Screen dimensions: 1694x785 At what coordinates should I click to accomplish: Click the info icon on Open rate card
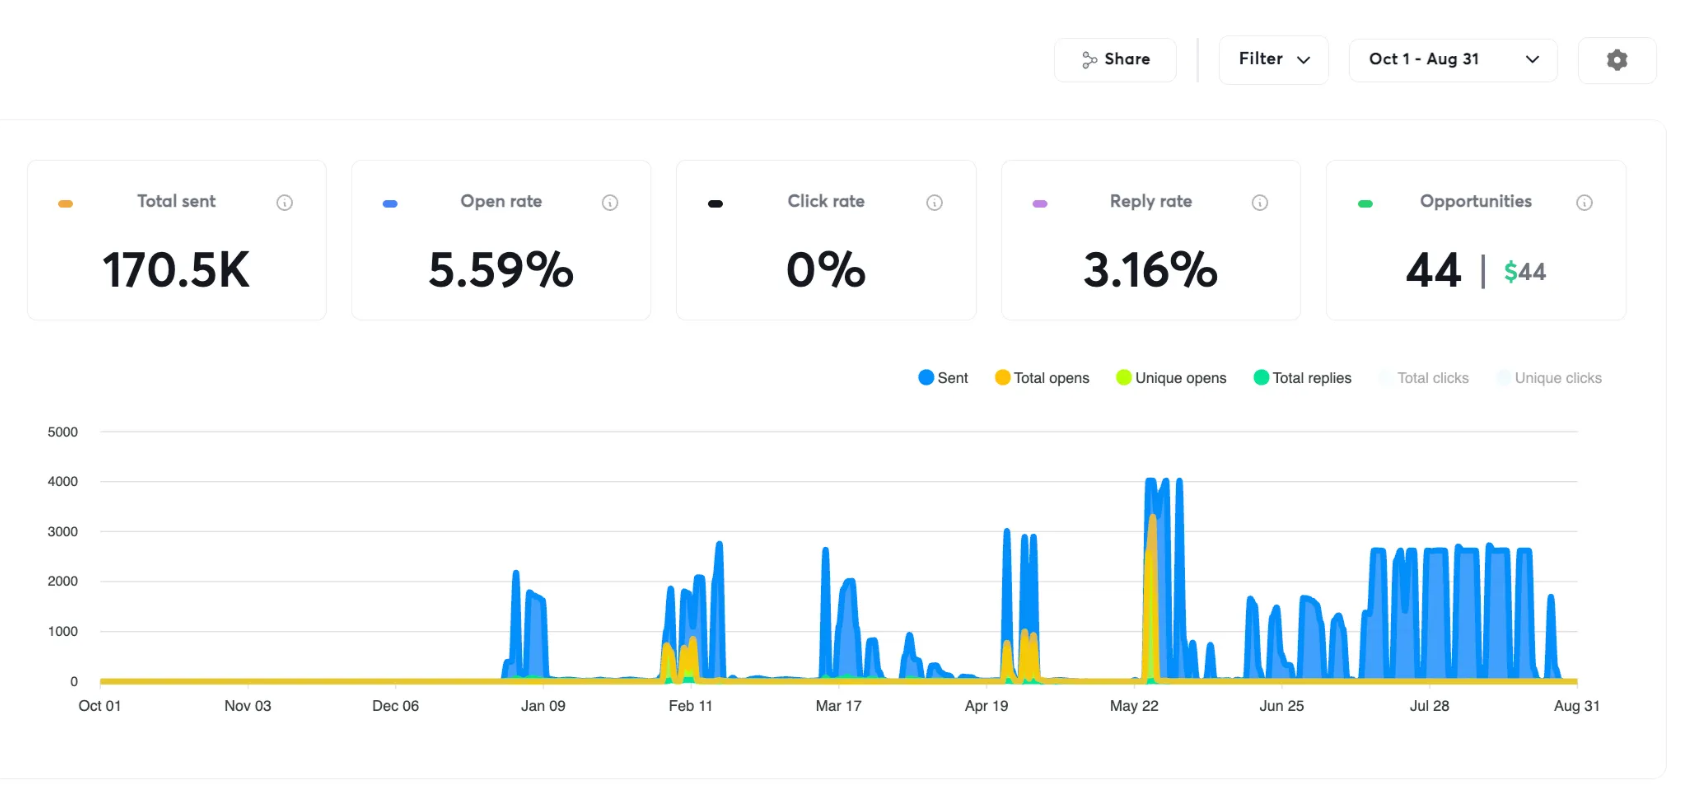pos(610,203)
